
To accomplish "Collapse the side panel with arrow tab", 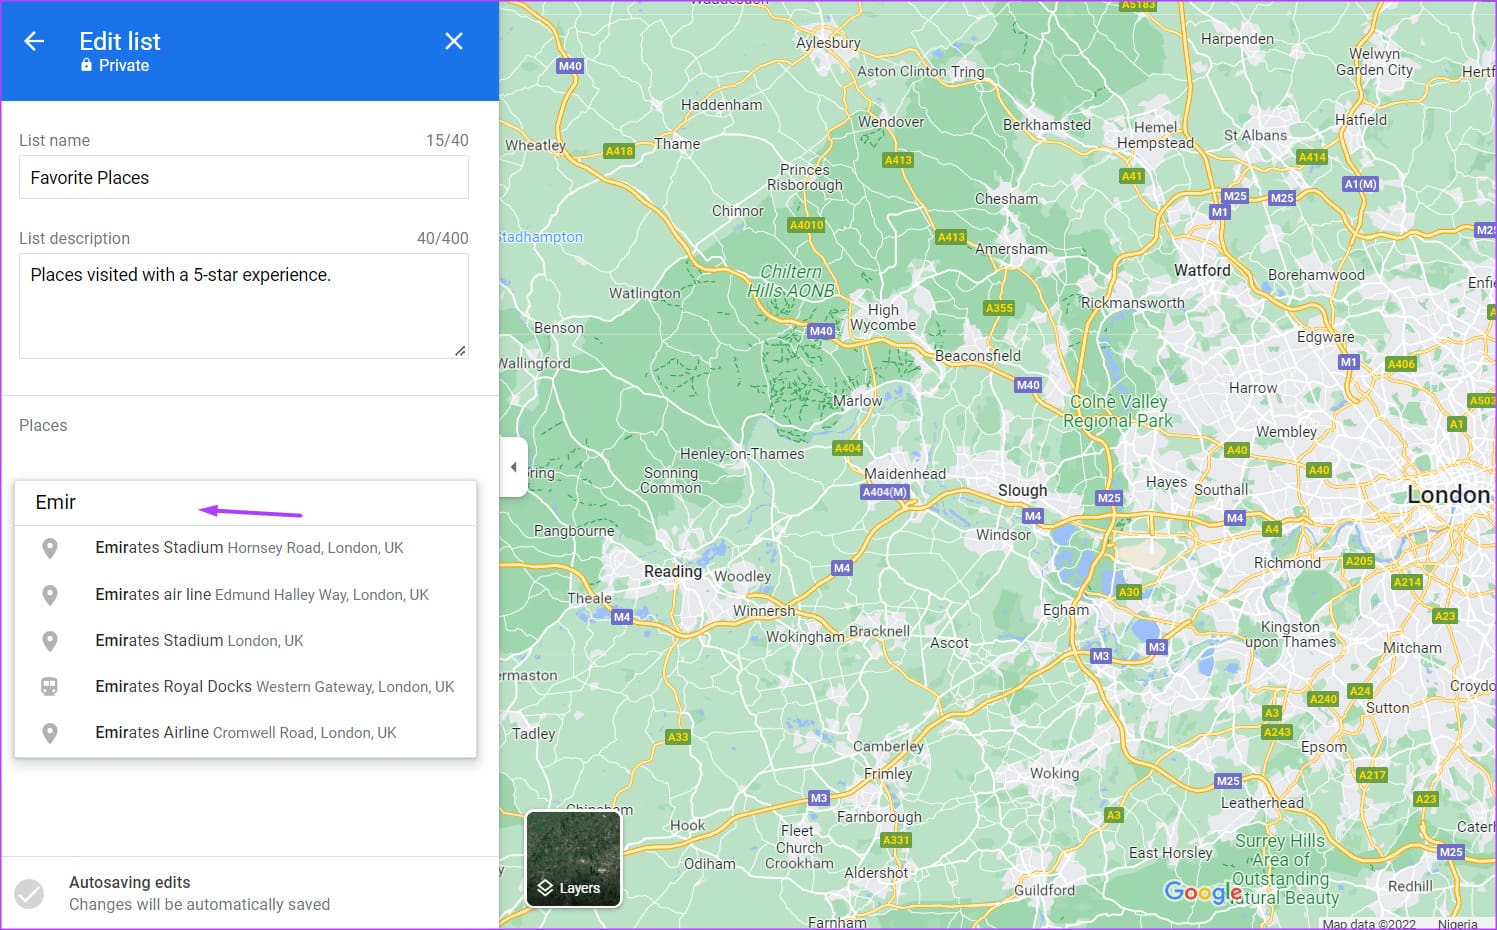I will pos(513,467).
